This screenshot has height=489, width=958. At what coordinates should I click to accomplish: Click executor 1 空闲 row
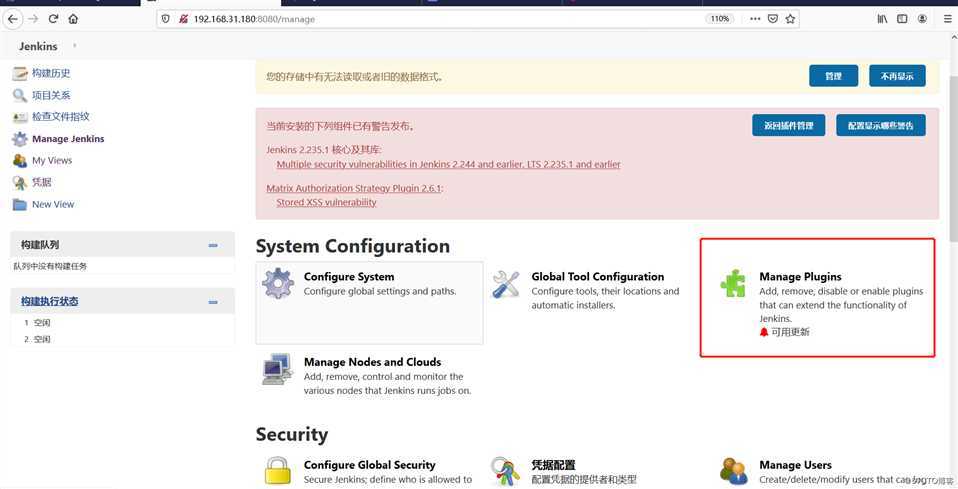(122, 323)
